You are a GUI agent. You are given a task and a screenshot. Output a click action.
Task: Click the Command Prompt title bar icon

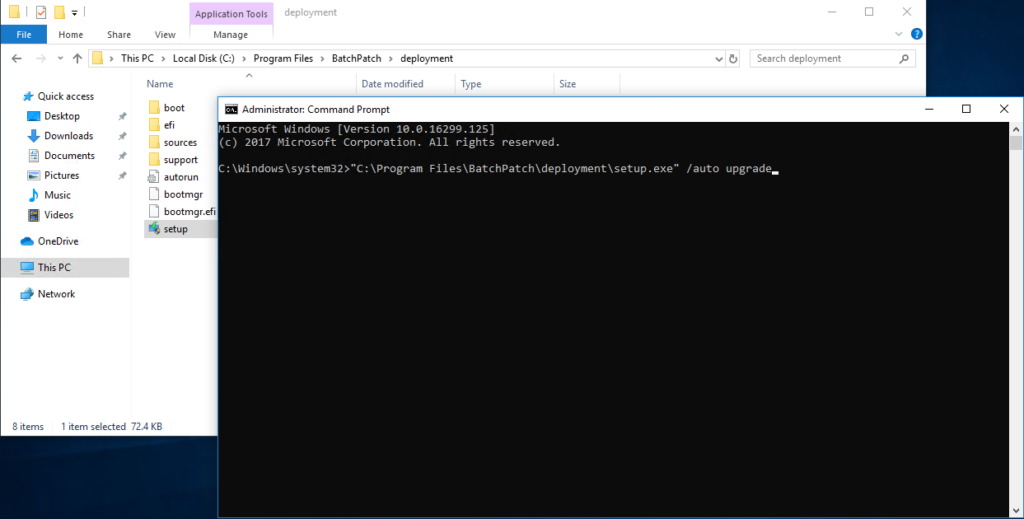pyautogui.click(x=231, y=109)
